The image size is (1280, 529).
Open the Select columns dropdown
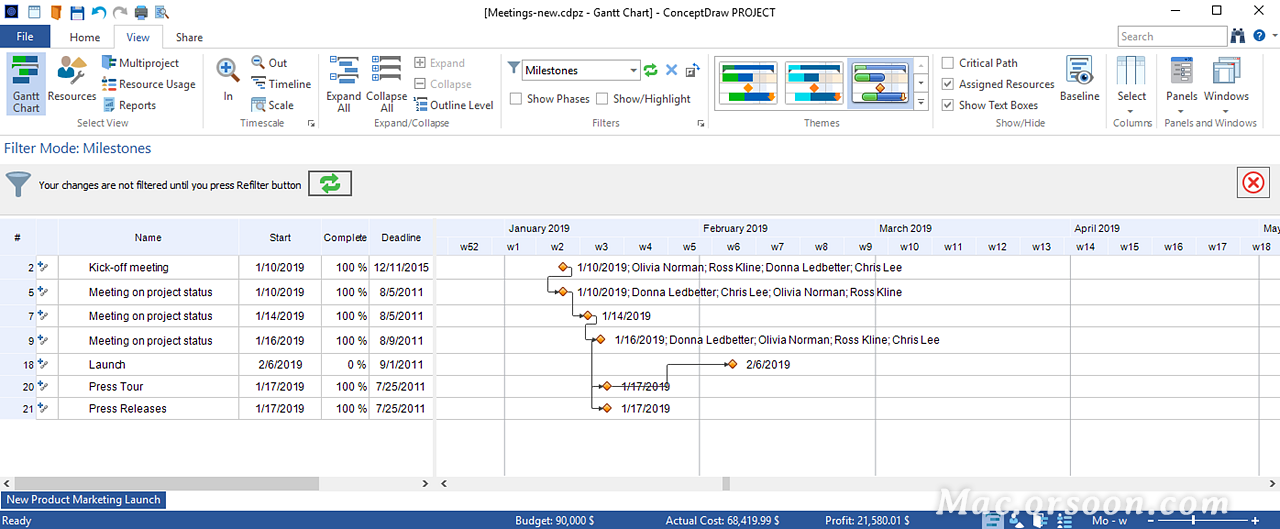point(1132,84)
